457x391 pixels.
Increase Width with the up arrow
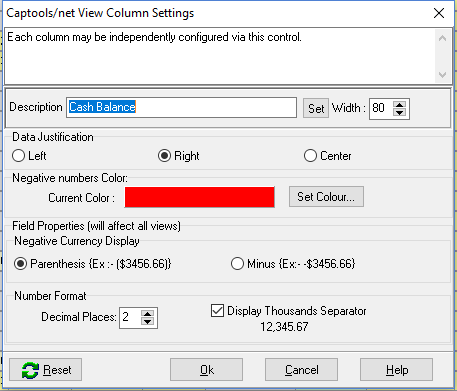coord(399,104)
